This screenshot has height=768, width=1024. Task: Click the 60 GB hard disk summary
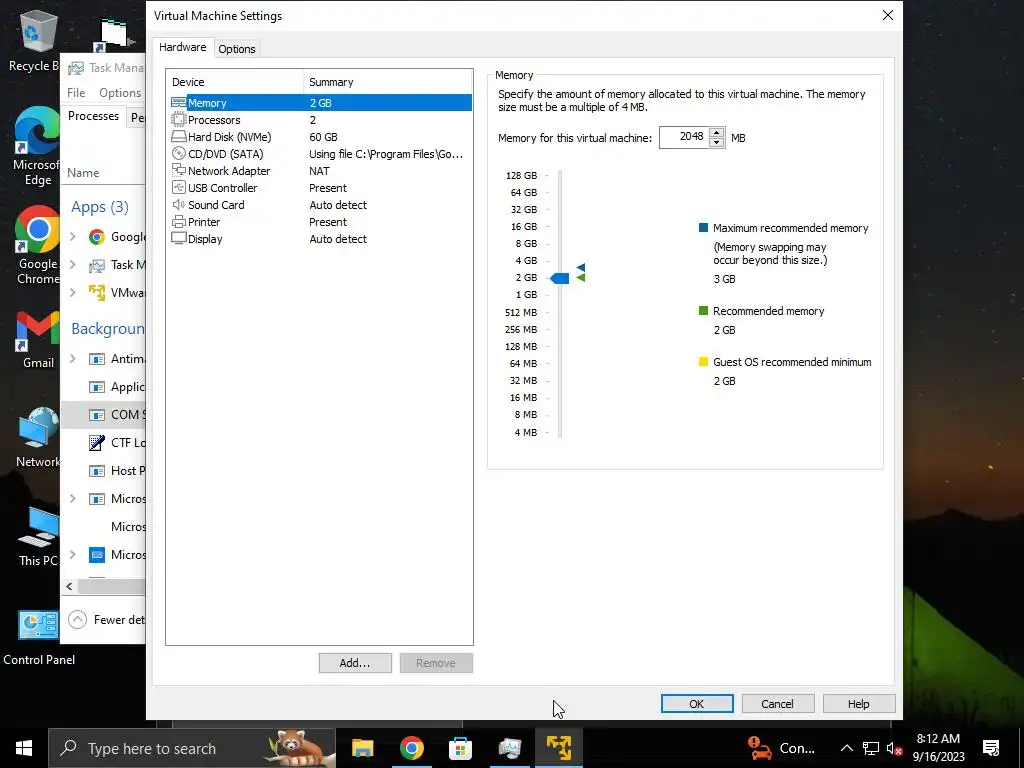(x=323, y=136)
